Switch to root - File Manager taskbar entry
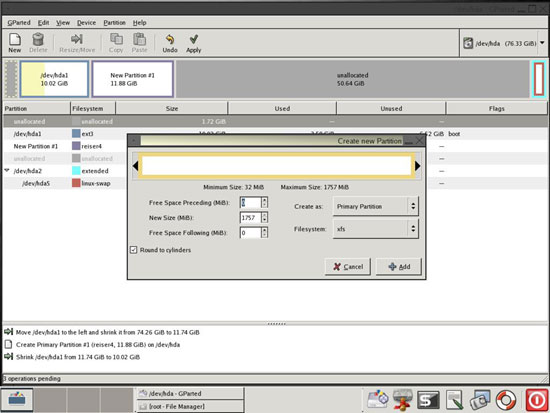Image resolution: width=550 pixels, height=413 pixels. [190, 406]
